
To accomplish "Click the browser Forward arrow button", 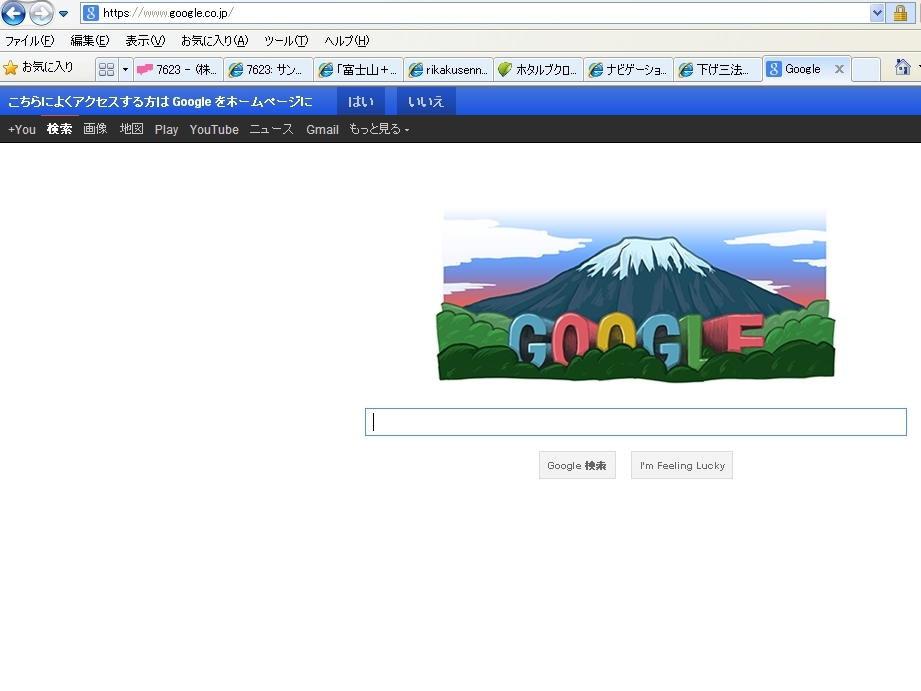I will [x=41, y=13].
